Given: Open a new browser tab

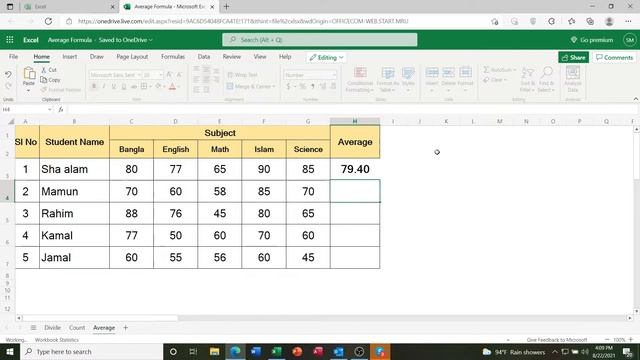Looking at the screenshot, I should (227, 7).
